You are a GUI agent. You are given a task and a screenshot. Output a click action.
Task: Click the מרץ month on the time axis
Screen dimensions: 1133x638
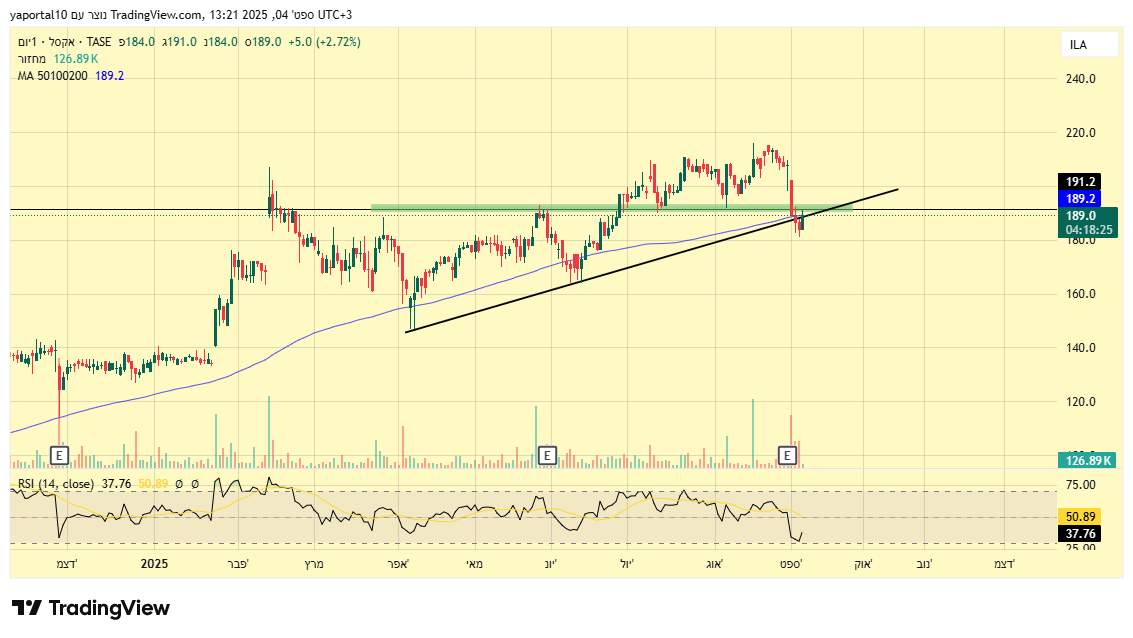pos(314,564)
